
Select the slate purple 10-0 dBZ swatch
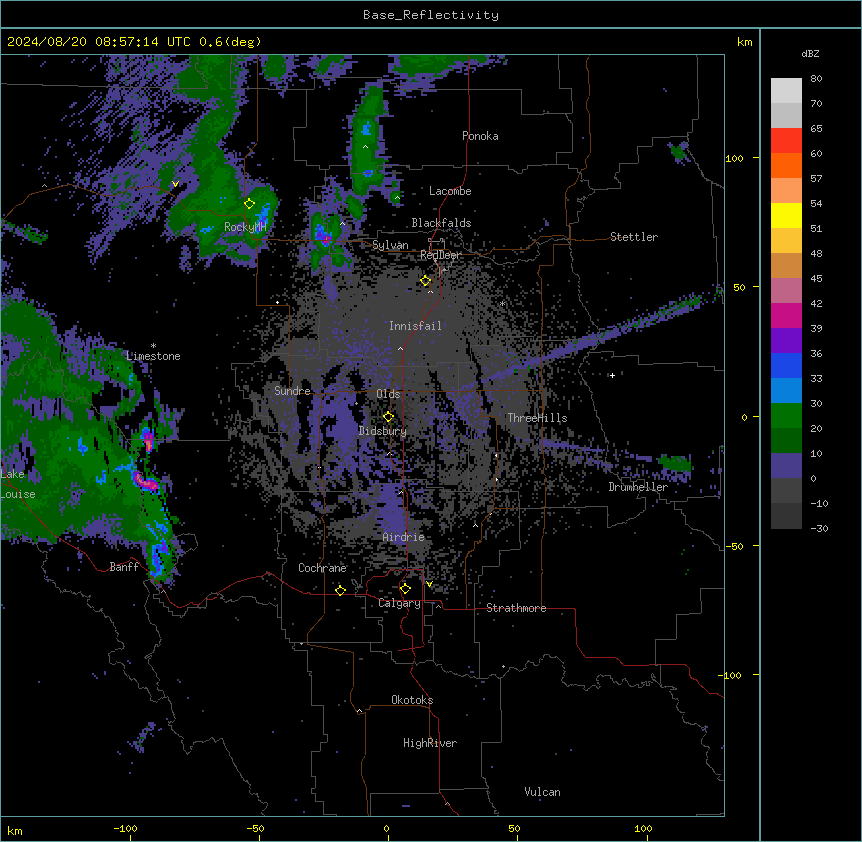786,466
